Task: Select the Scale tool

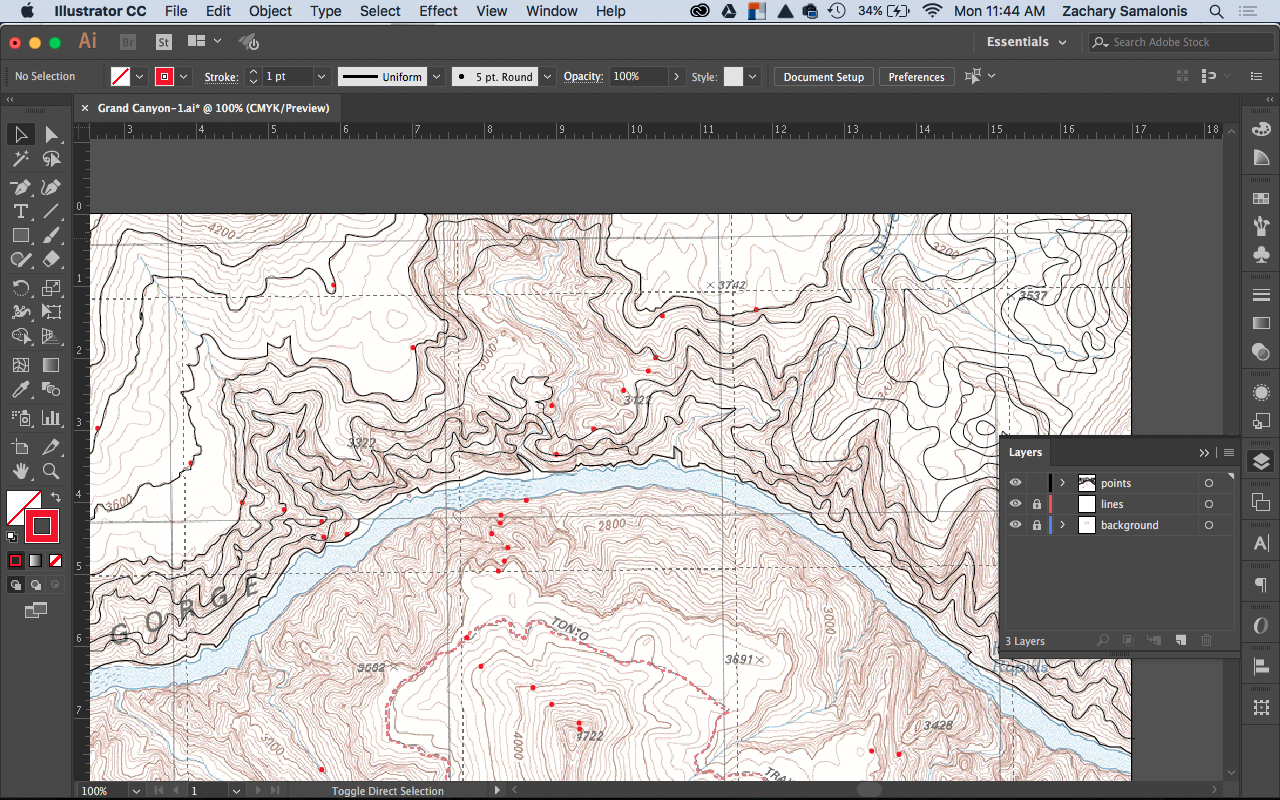Action: click(x=51, y=288)
